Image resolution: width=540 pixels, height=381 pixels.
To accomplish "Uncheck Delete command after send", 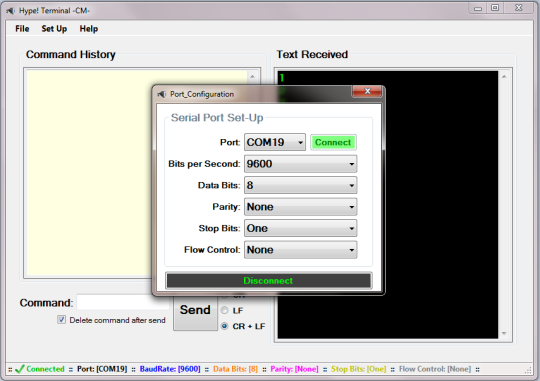I will [61, 320].
